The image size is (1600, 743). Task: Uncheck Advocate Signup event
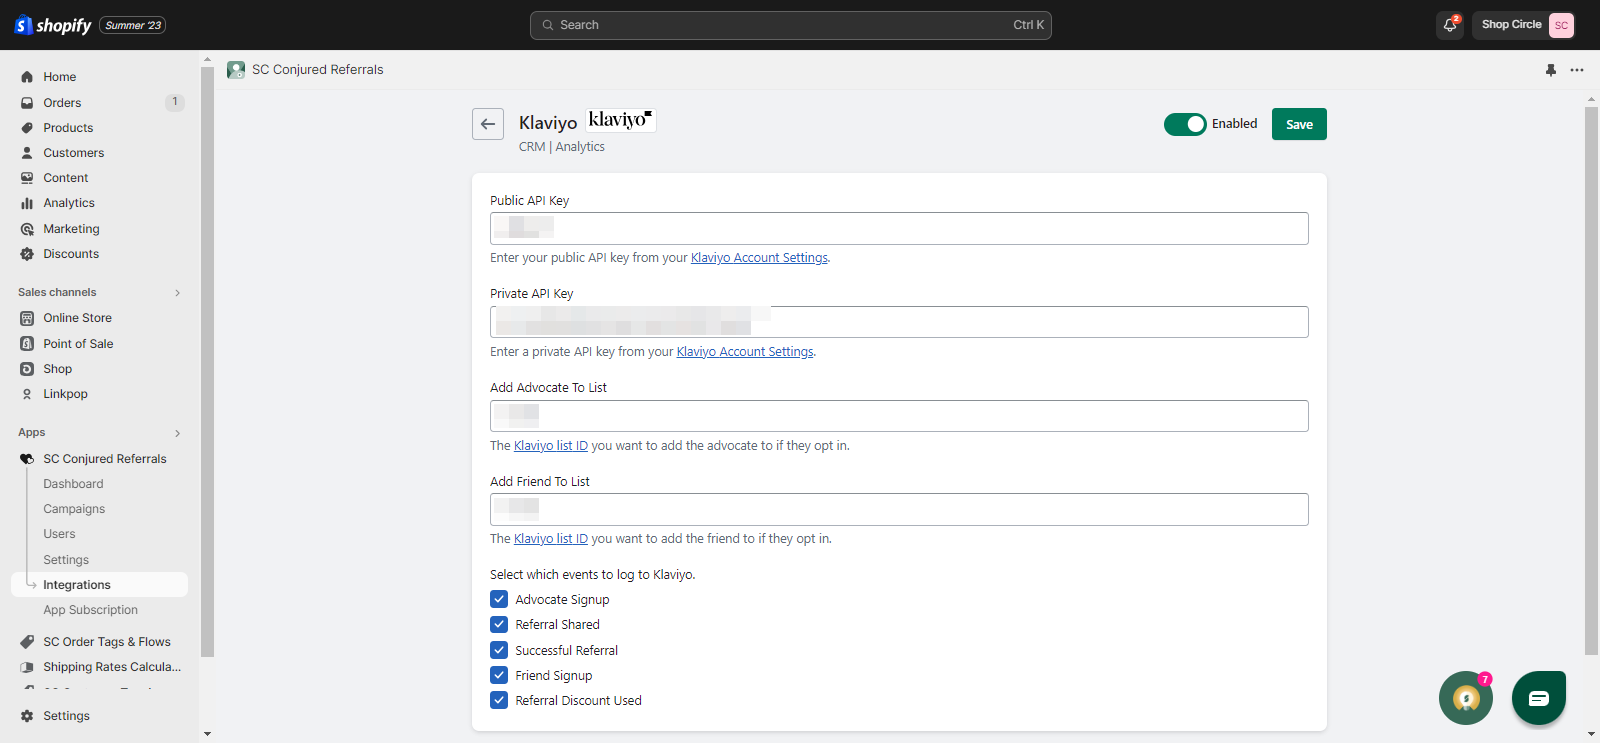[499, 599]
